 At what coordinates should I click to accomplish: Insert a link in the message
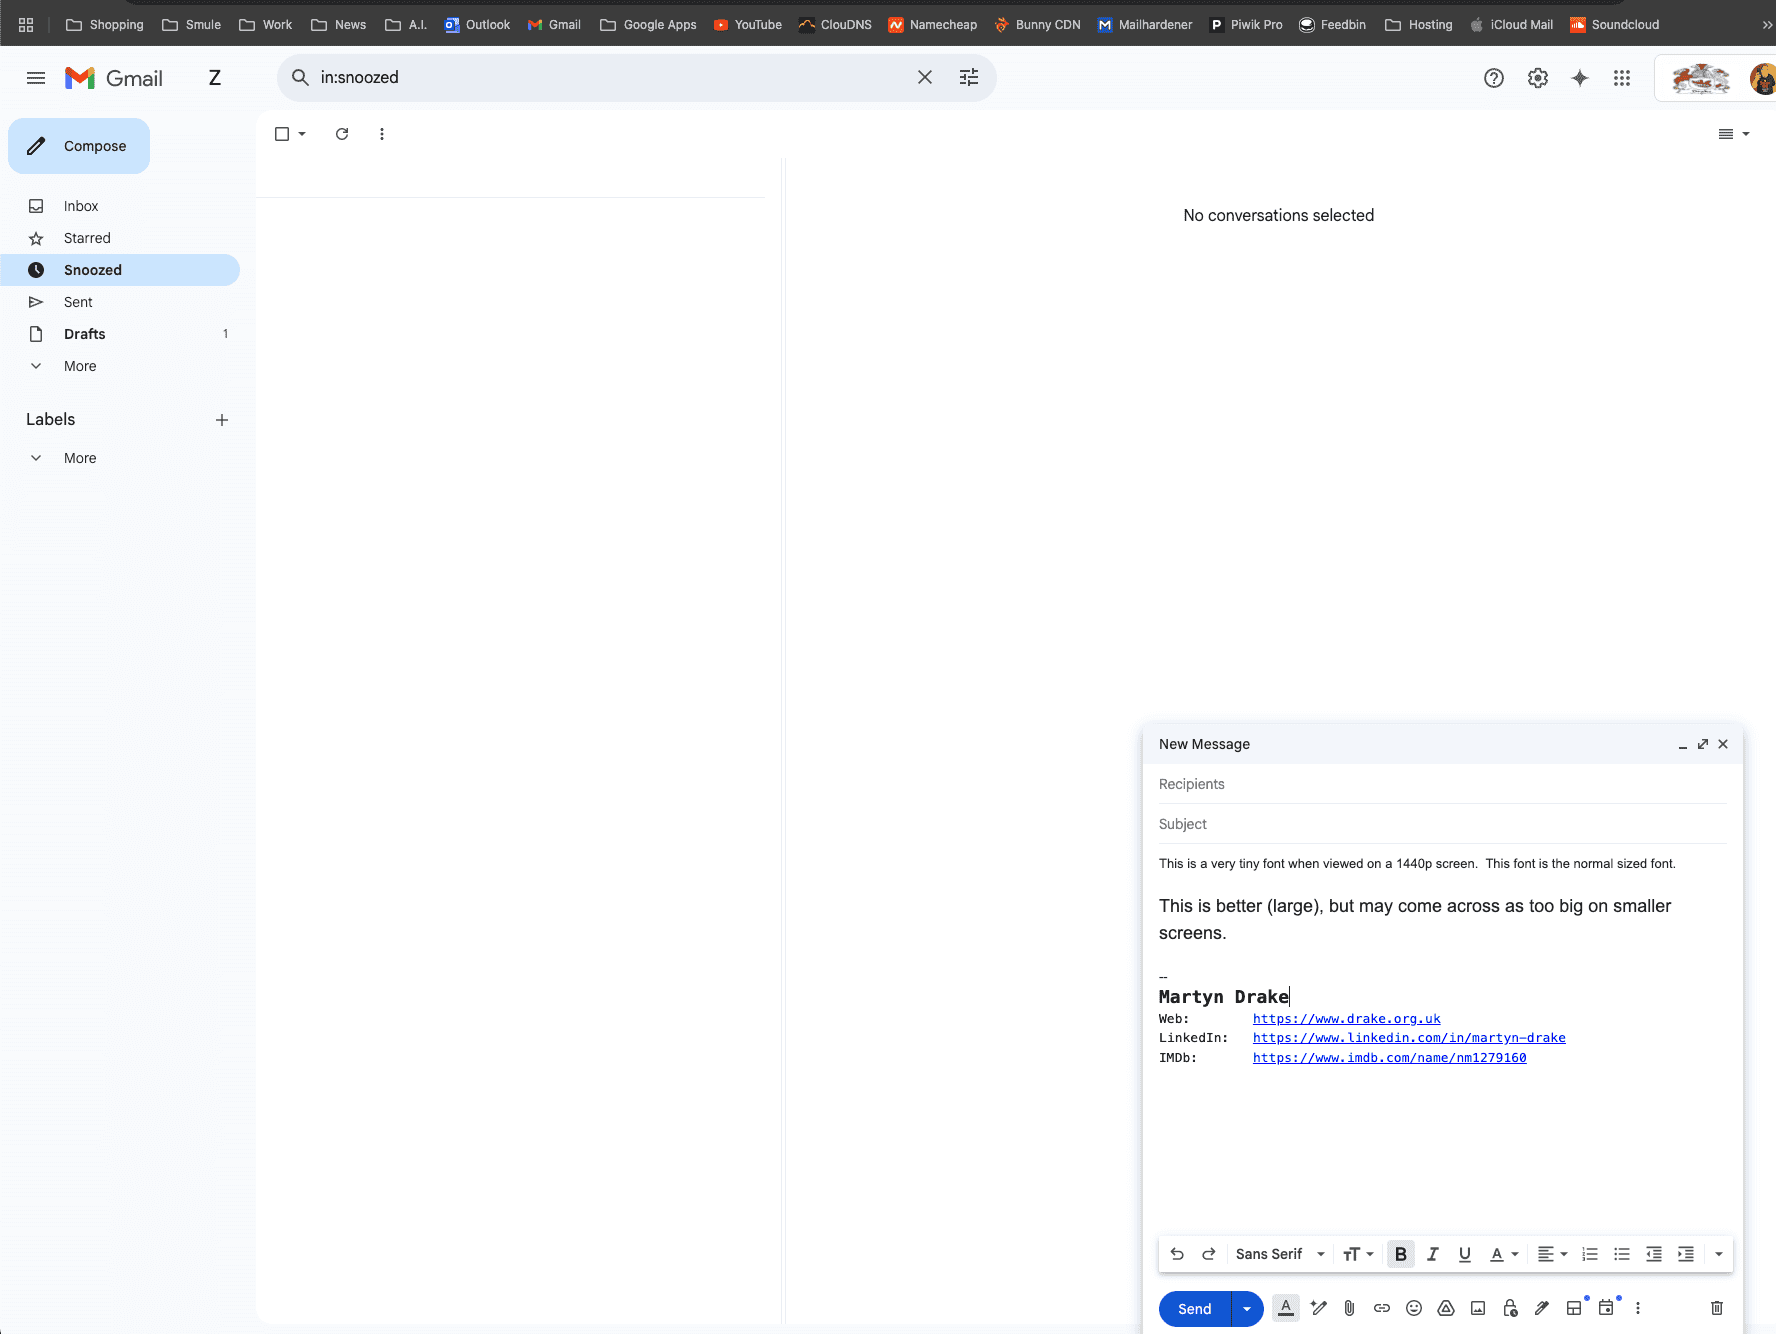1382,1308
